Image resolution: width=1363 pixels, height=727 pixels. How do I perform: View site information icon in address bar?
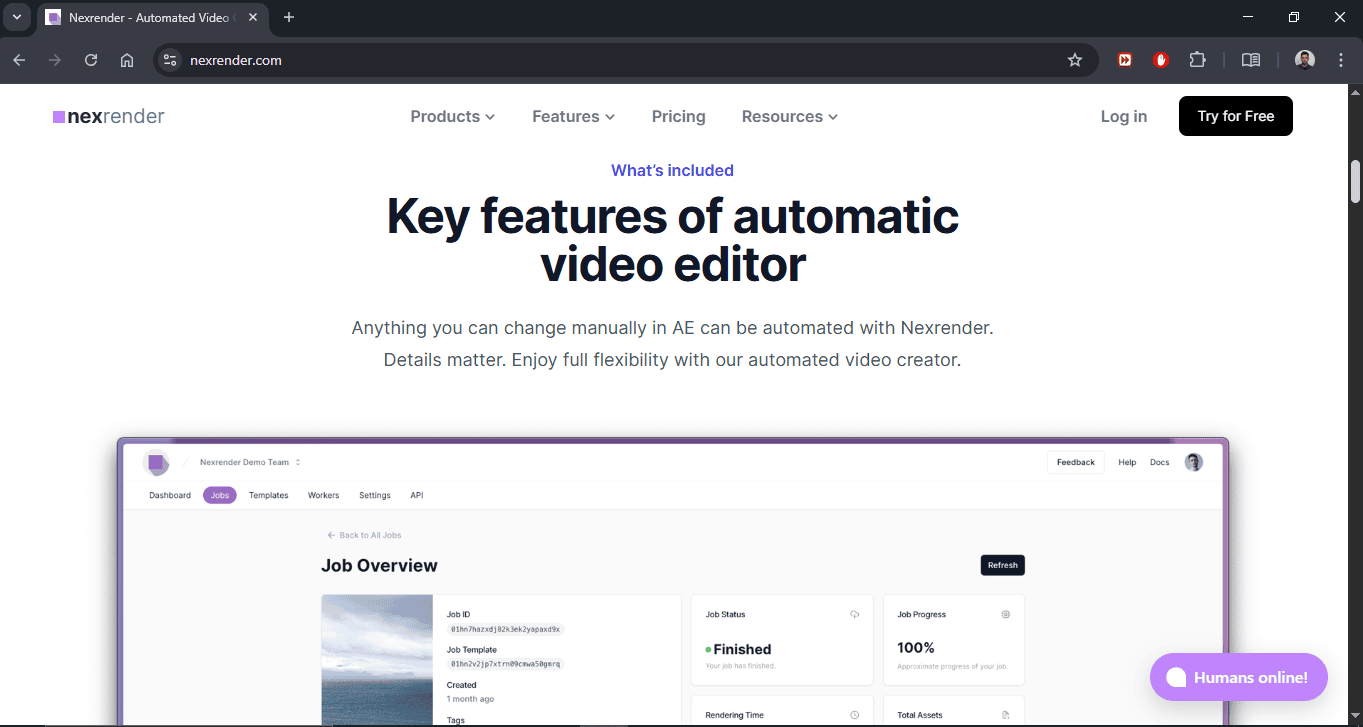(170, 60)
